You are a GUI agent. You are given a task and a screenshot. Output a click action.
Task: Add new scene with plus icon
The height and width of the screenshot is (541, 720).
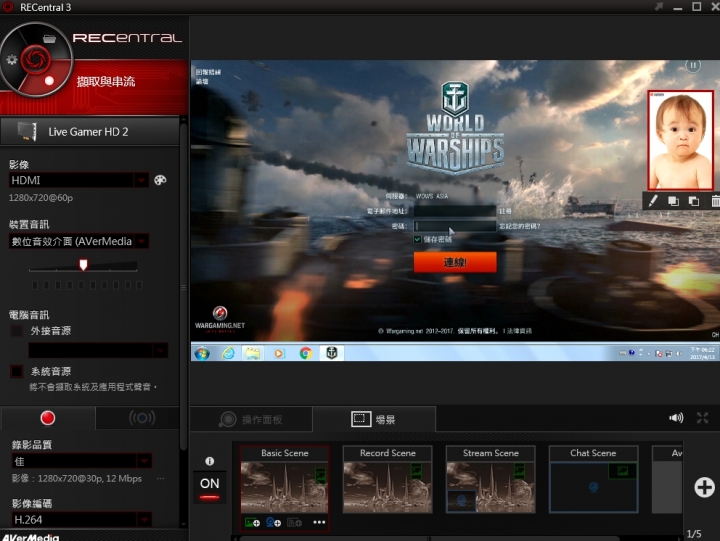(704, 487)
